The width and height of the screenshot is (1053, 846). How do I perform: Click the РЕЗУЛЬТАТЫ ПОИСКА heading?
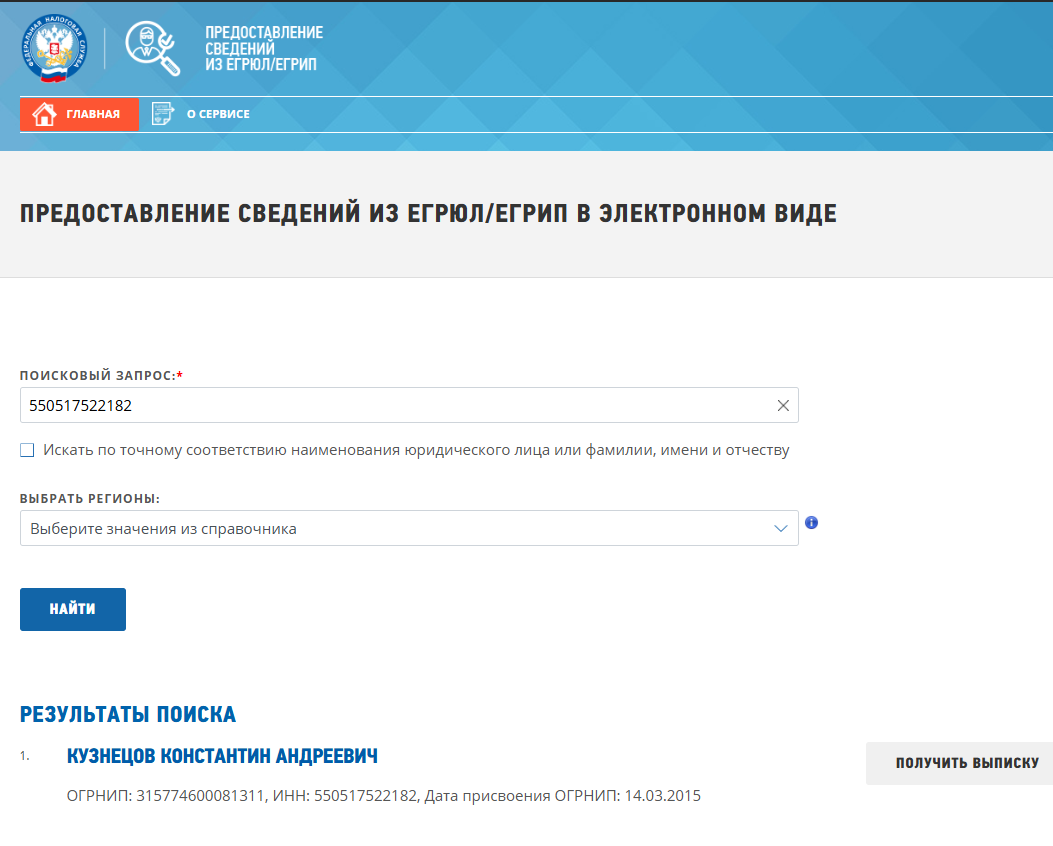tap(128, 714)
